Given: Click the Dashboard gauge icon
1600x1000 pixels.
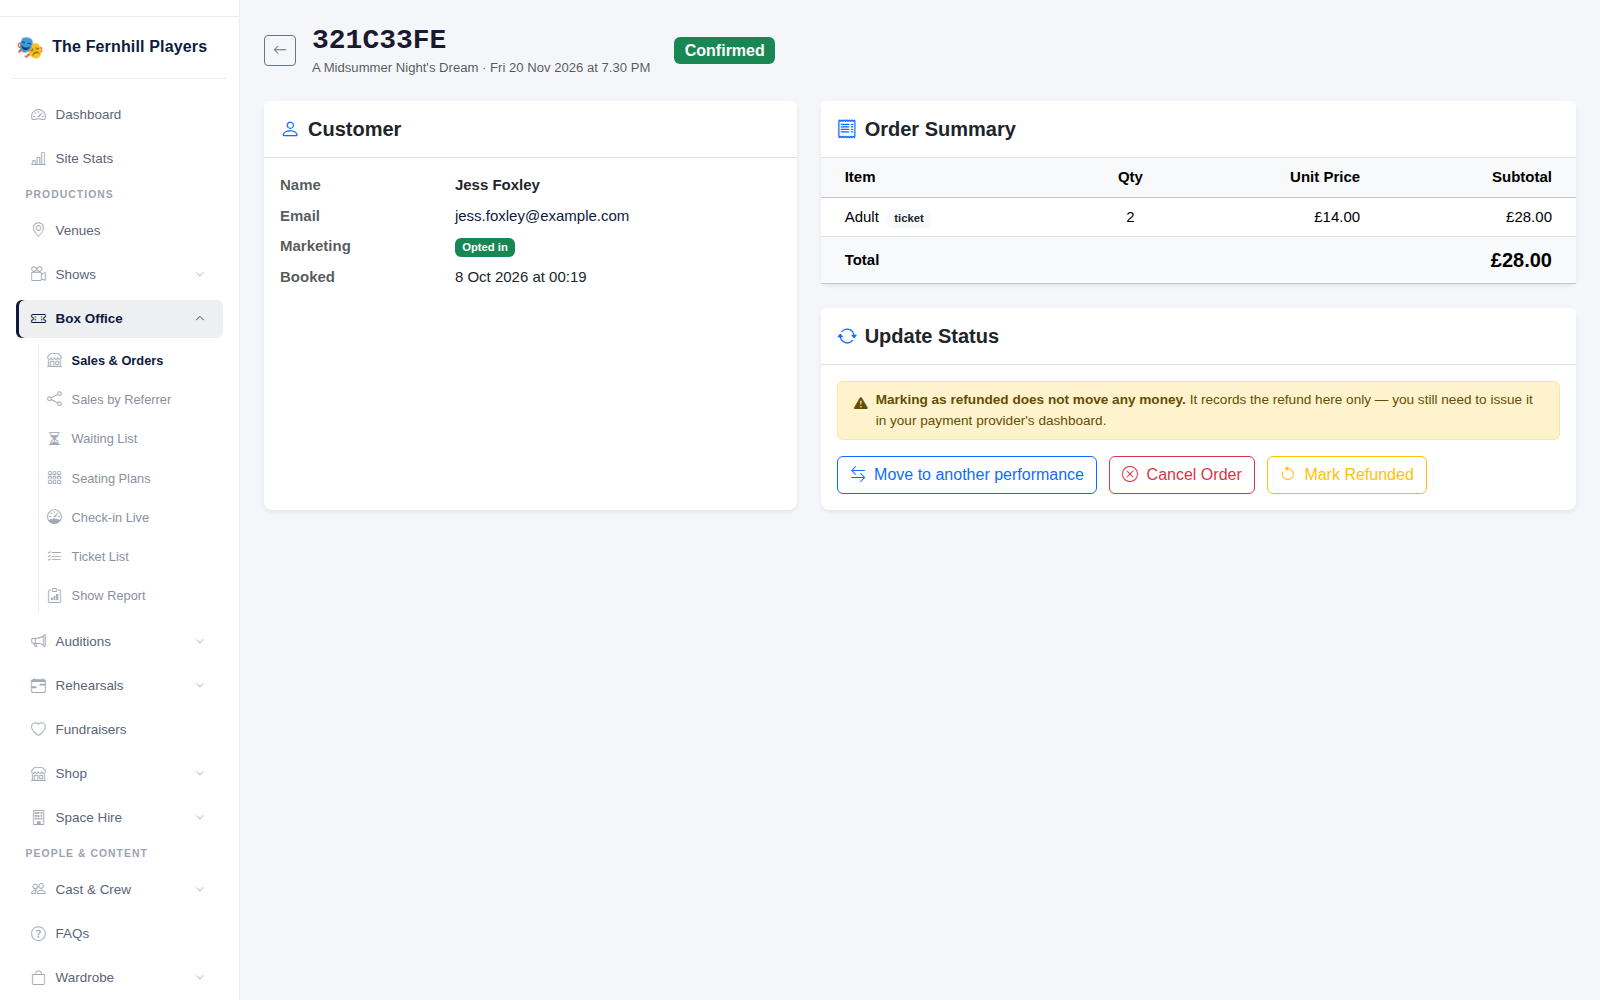Looking at the screenshot, I should pos(39,115).
